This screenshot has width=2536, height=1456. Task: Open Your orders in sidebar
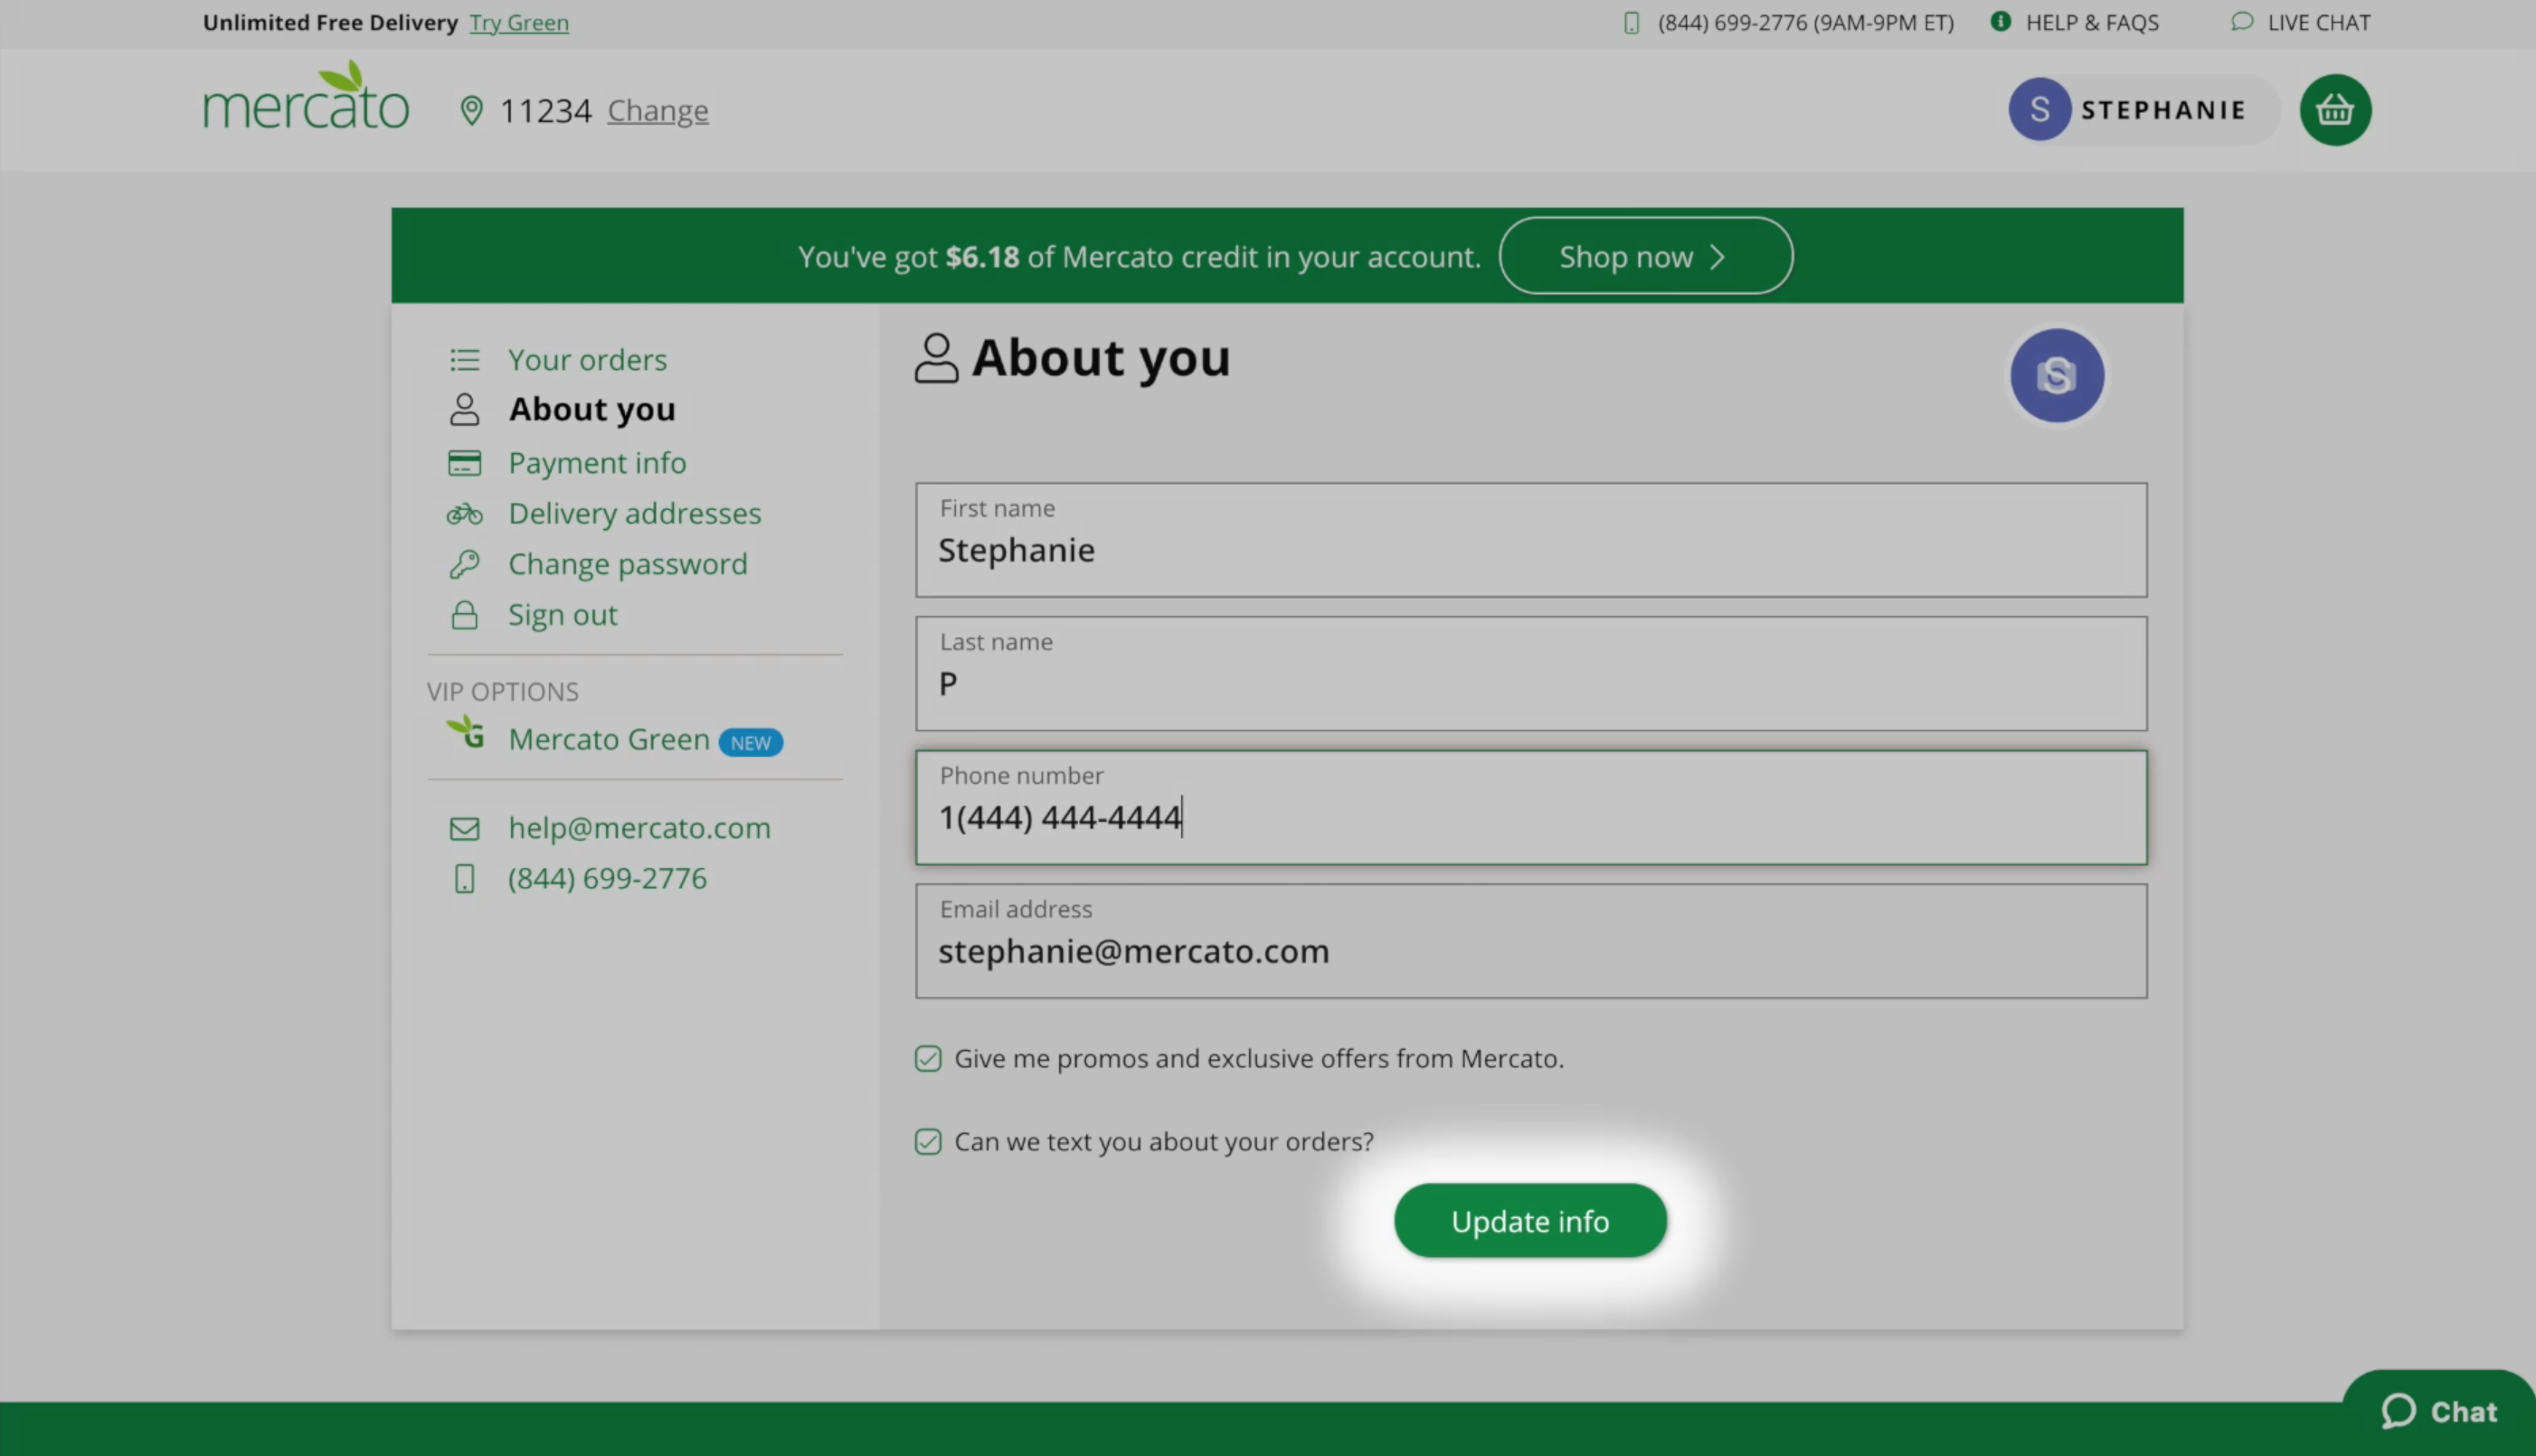pos(587,359)
